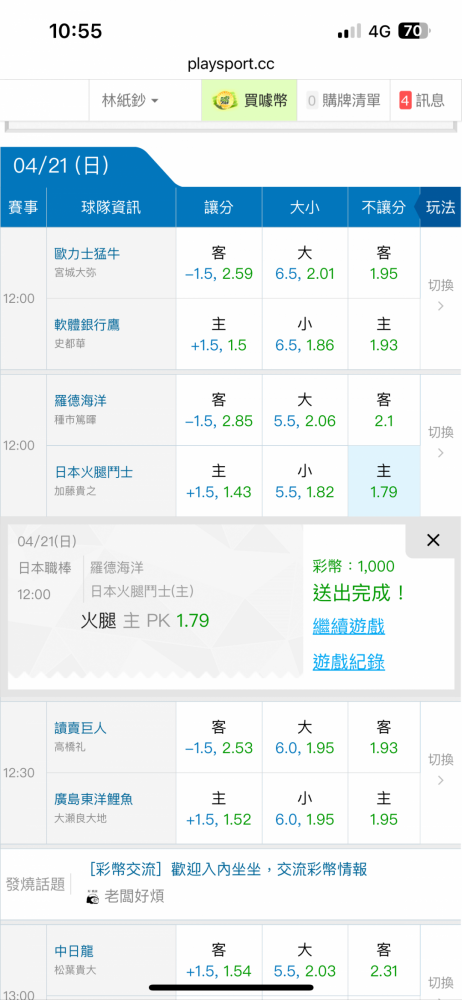The height and width of the screenshot is (1000, 462).
Task: Open 訊息 messages with 4 badge
Action: 422,100
